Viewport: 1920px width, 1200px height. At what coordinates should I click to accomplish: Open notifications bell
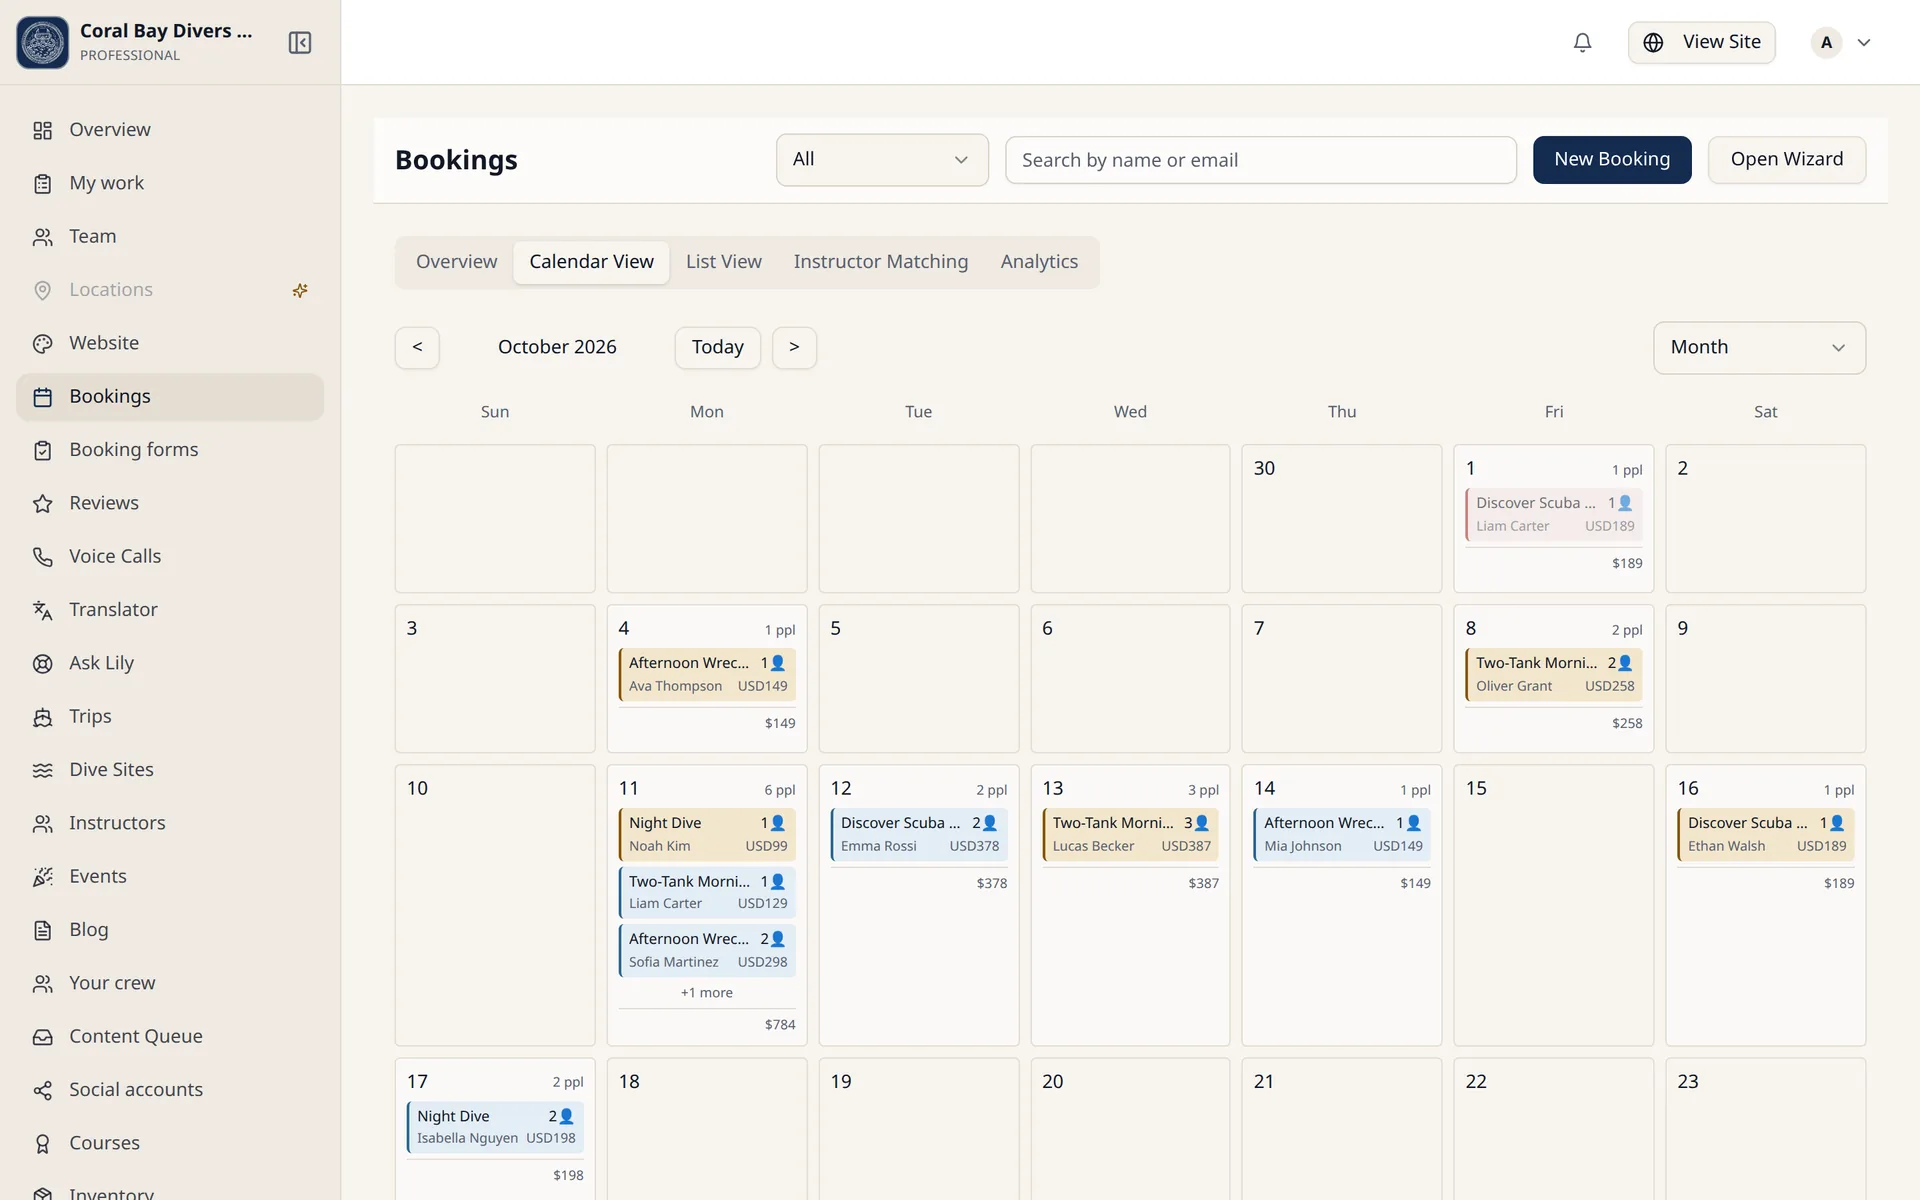[1582, 42]
